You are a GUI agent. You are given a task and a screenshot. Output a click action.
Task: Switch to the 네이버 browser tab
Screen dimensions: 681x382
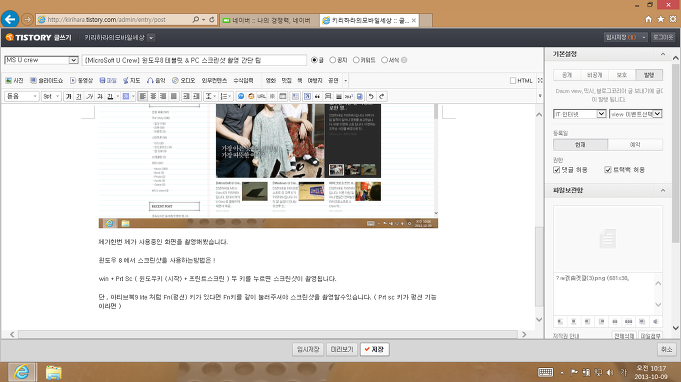pyautogui.click(x=270, y=20)
